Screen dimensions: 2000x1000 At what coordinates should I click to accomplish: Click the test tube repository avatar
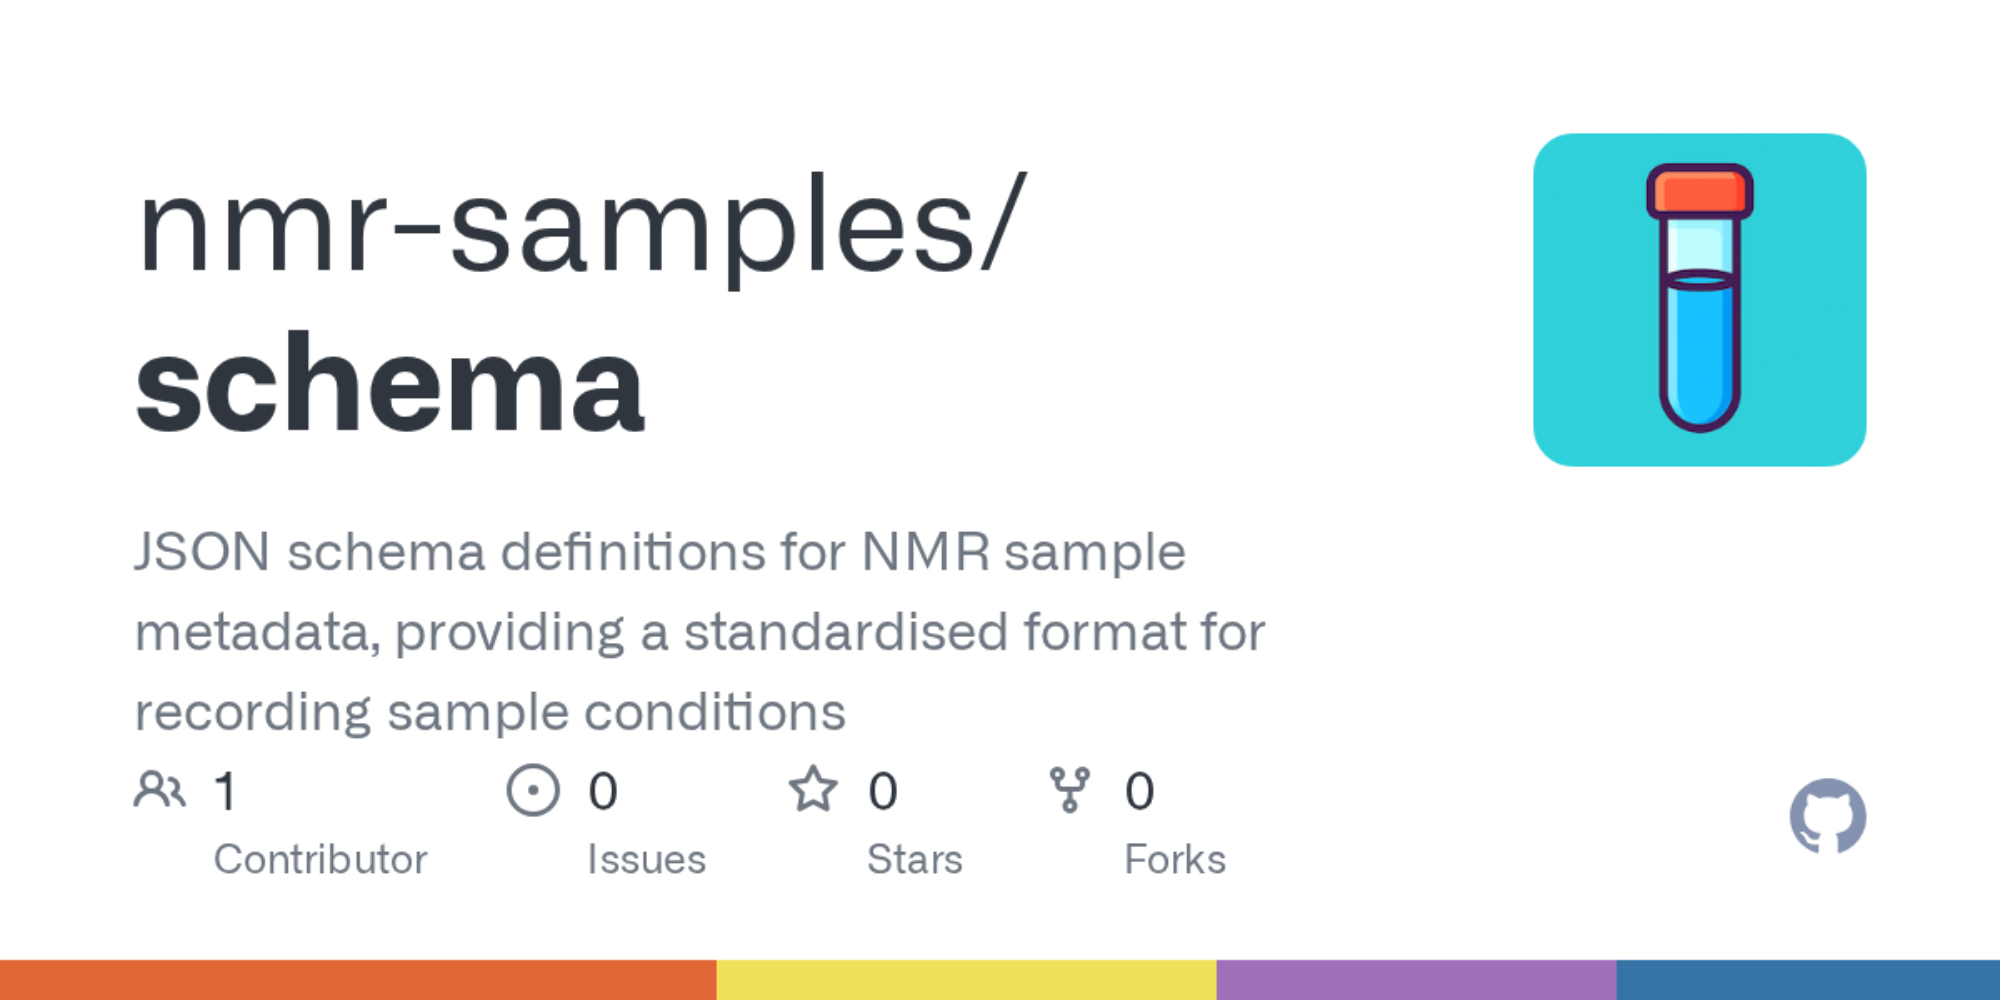coord(1699,300)
